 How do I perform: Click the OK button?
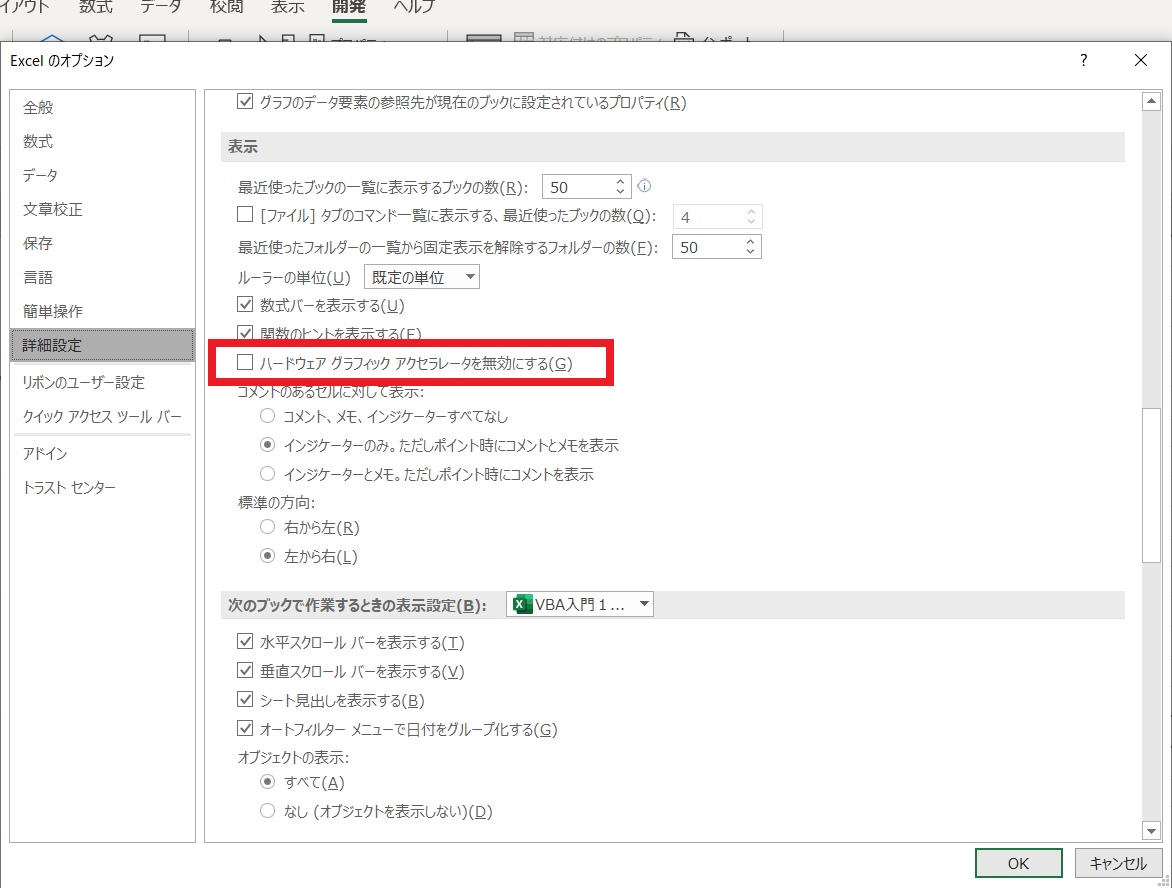pyautogui.click(x=1018, y=863)
